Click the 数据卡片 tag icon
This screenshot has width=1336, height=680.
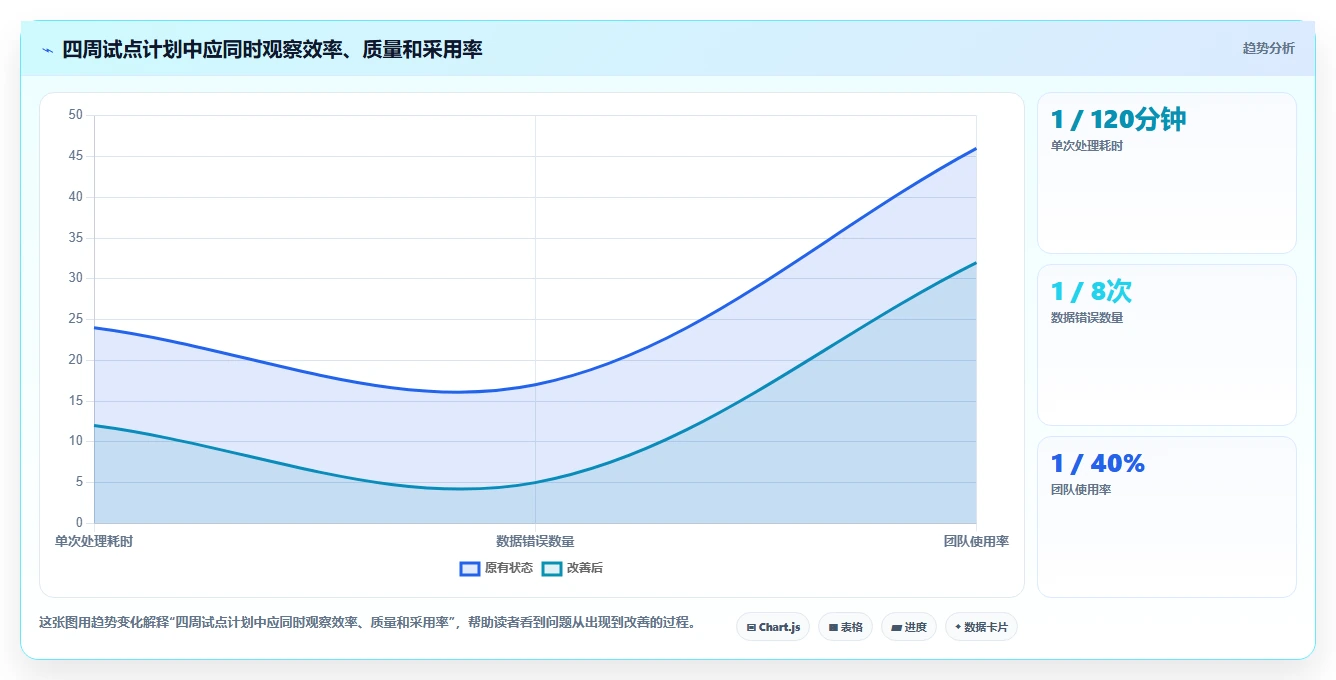point(958,628)
